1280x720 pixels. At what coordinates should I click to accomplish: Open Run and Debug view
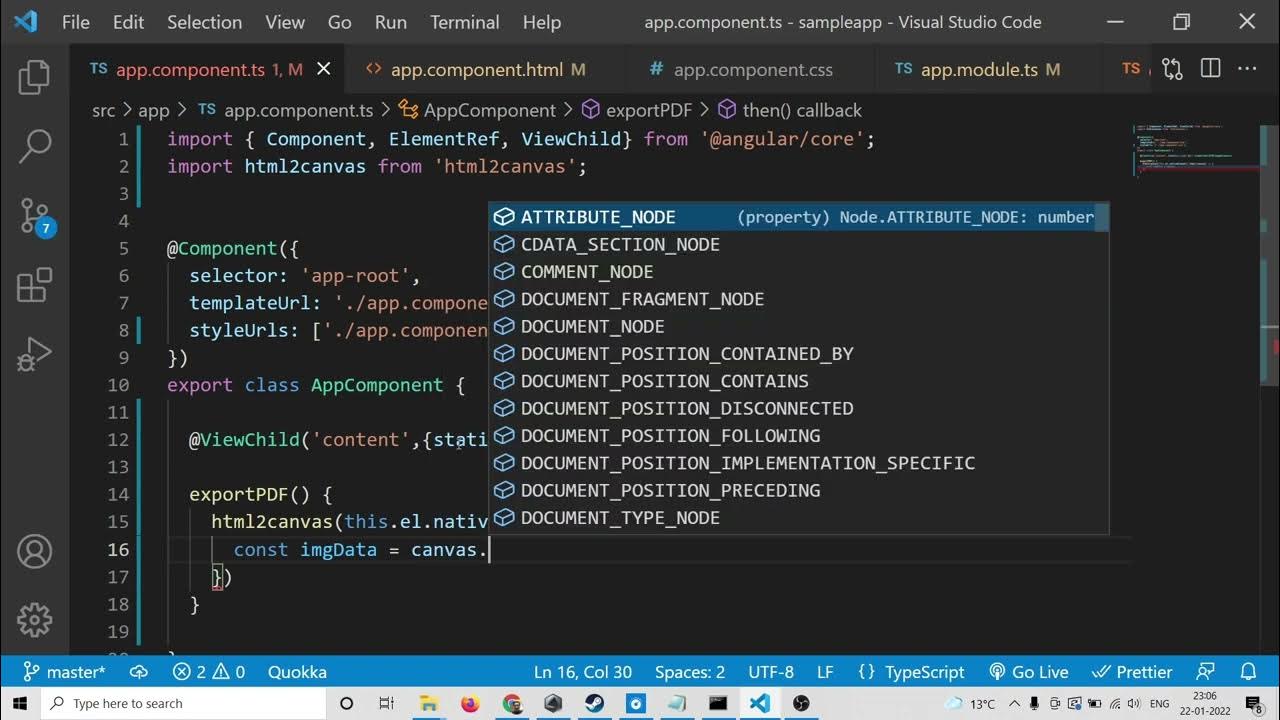[34, 352]
